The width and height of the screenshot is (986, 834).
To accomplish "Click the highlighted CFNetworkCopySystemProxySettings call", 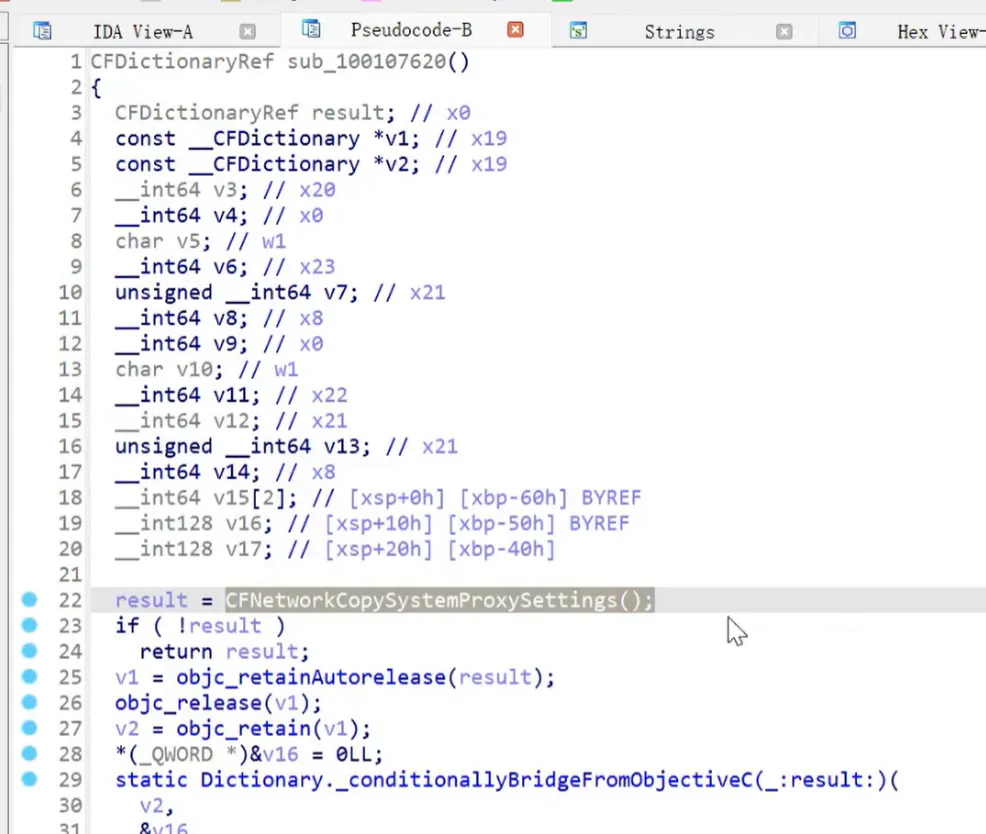I will tap(440, 600).
